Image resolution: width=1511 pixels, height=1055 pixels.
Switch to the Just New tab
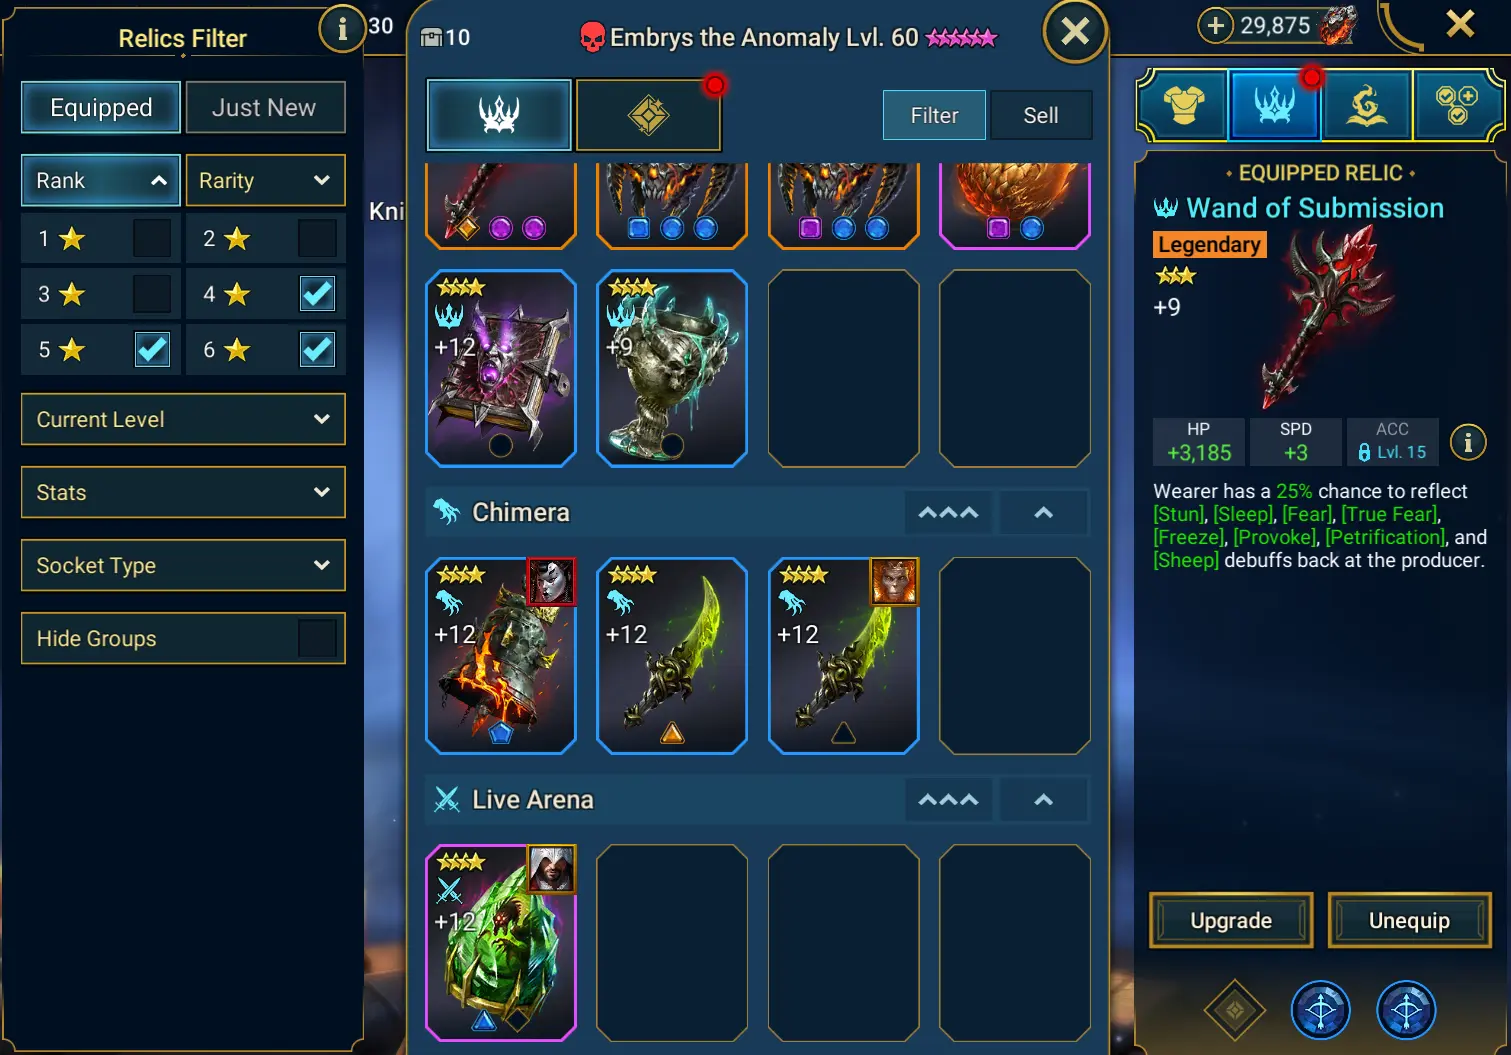point(264,107)
